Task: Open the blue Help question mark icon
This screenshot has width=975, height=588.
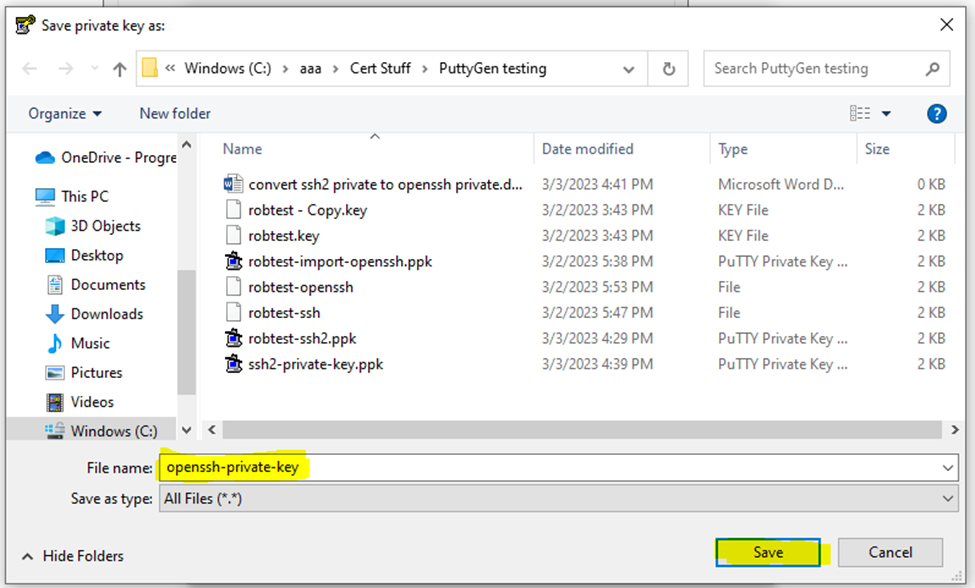Action: (936, 113)
